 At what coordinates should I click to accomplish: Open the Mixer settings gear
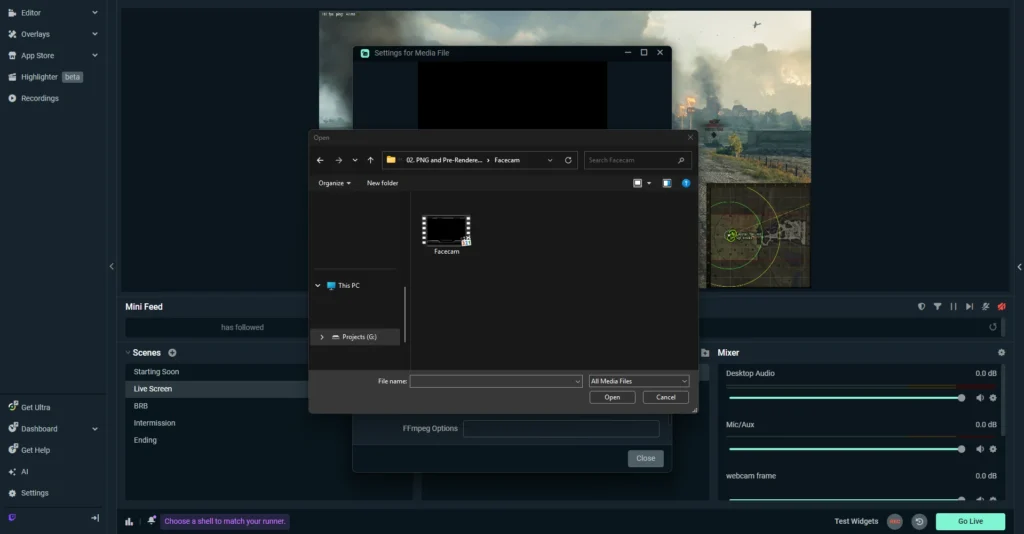1001,353
